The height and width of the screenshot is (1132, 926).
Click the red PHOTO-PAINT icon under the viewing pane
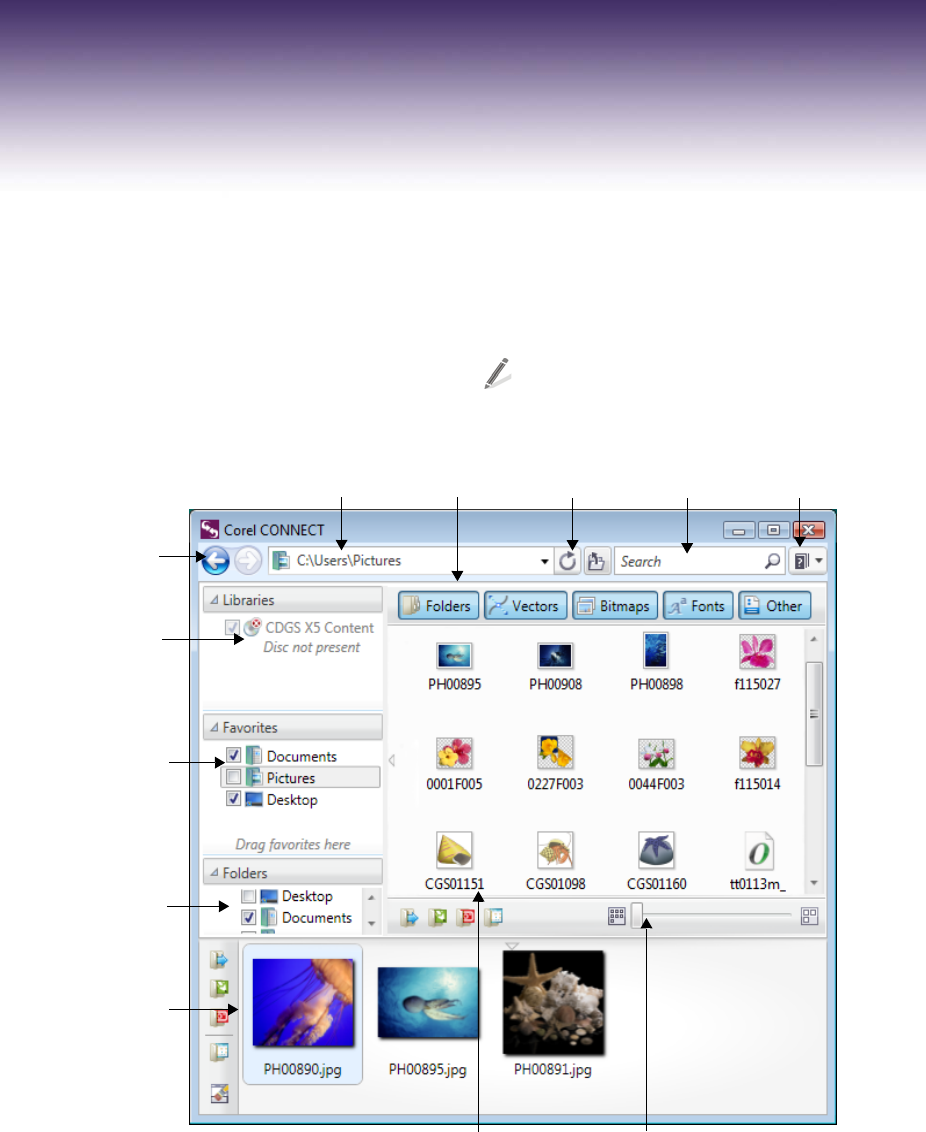466,917
